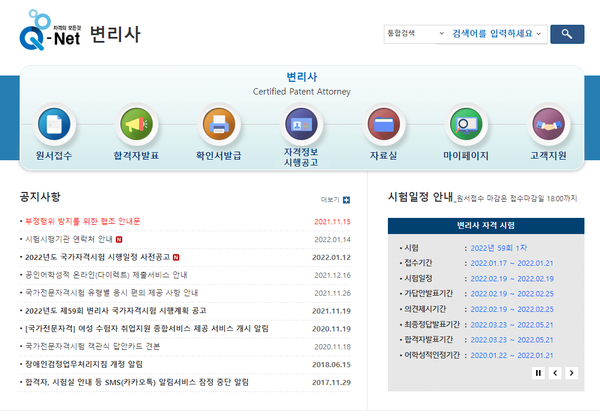Open the 고객지원 handshake icon
Screen dimensions: 600x411
click(549, 124)
